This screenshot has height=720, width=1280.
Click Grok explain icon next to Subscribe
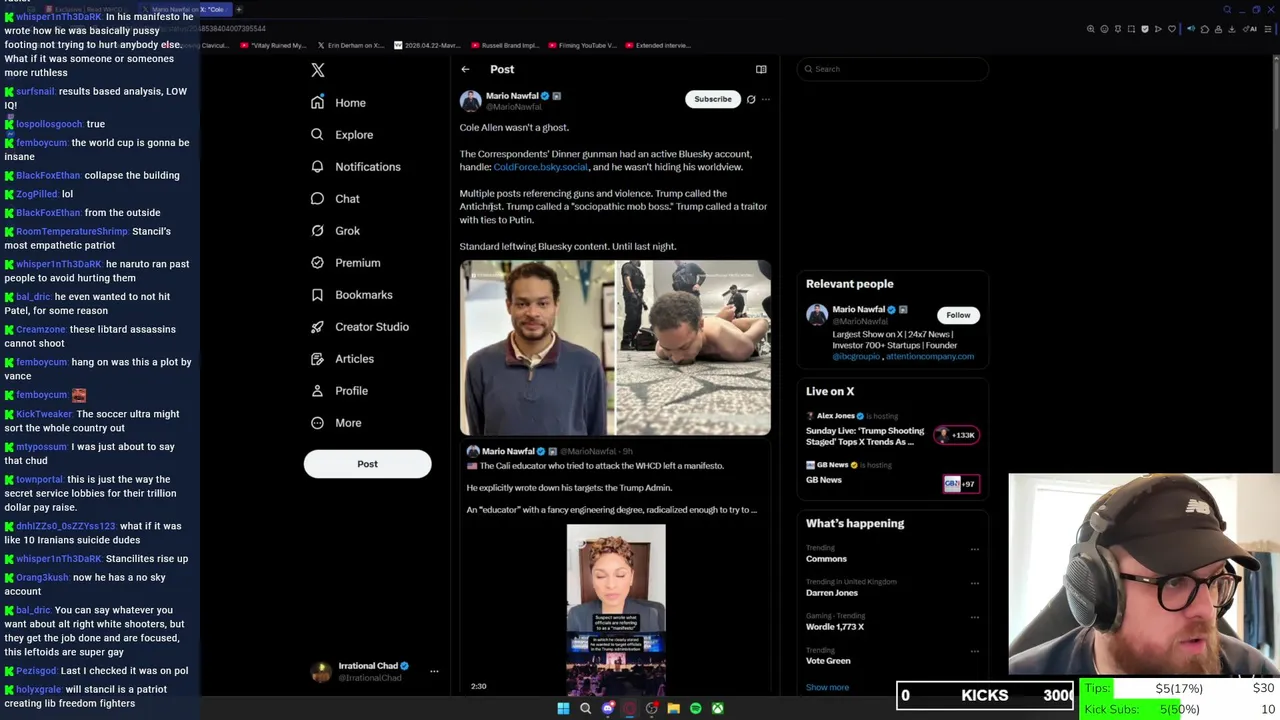pyautogui.click(x=751, y=99)
